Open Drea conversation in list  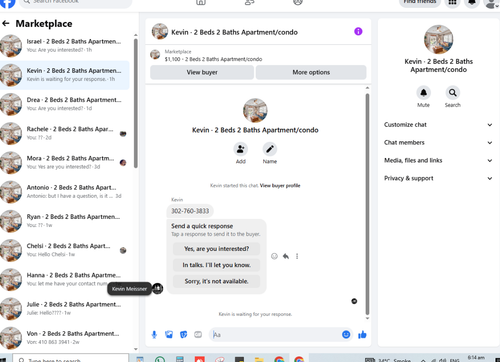65,104
